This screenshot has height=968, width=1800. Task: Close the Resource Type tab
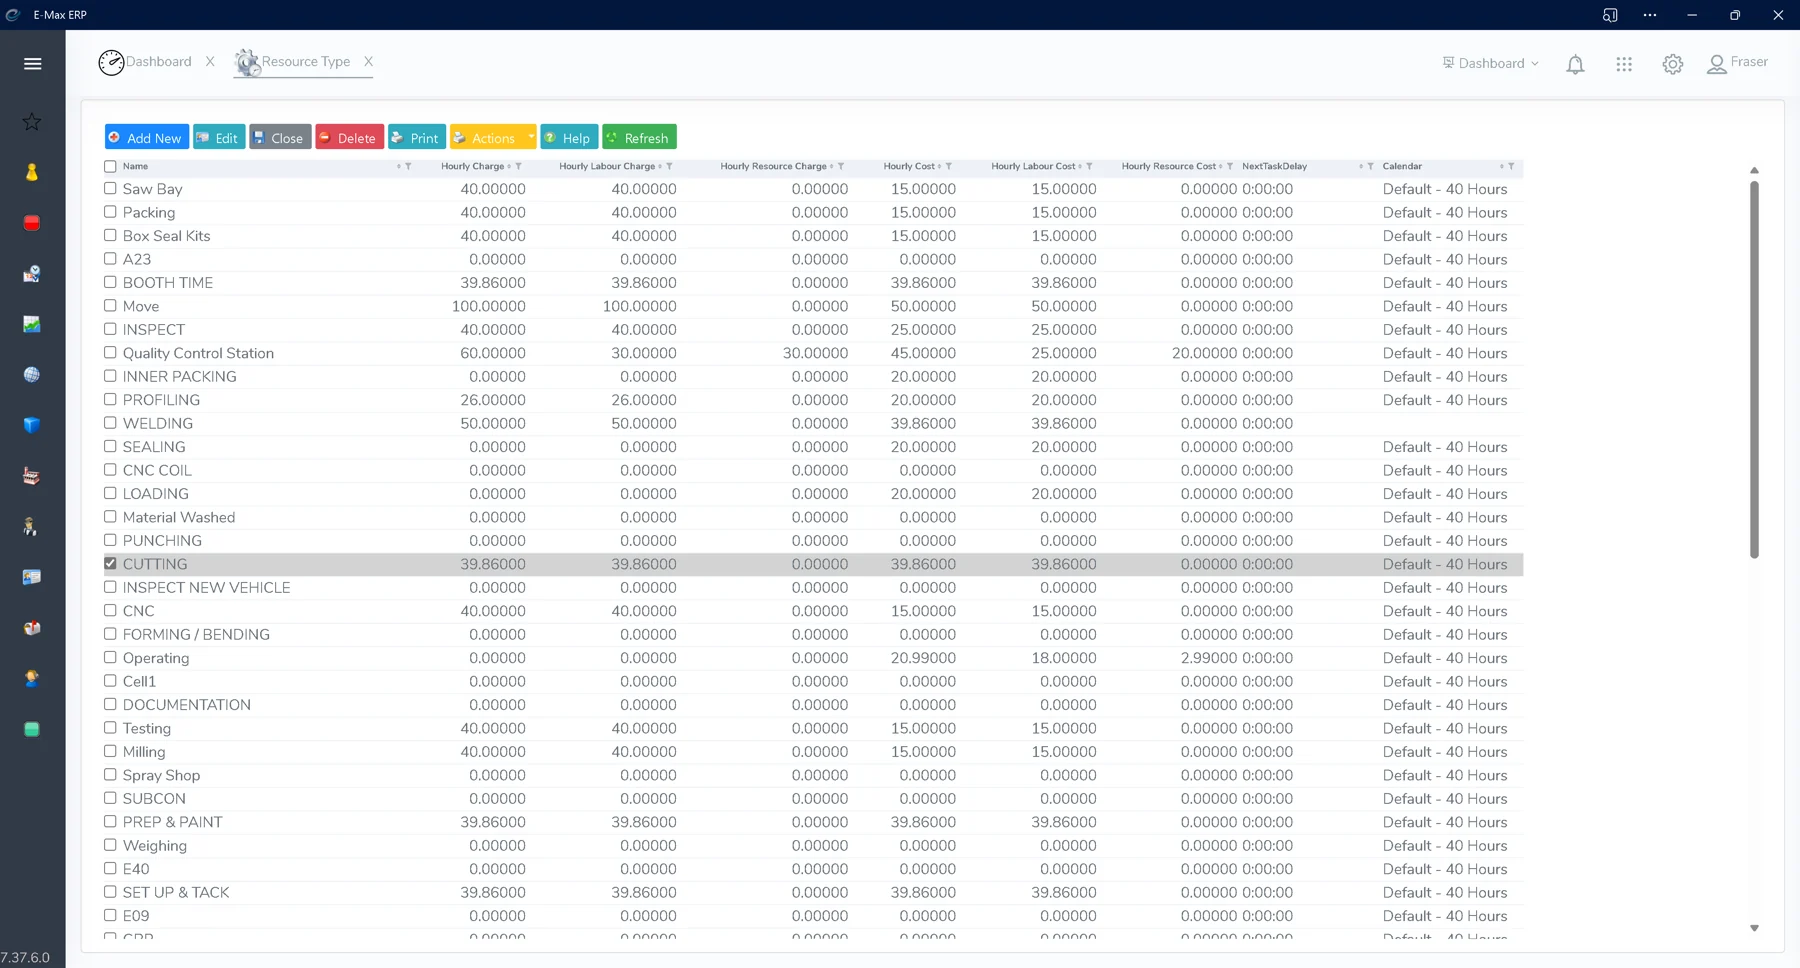(x=368, y=62)
